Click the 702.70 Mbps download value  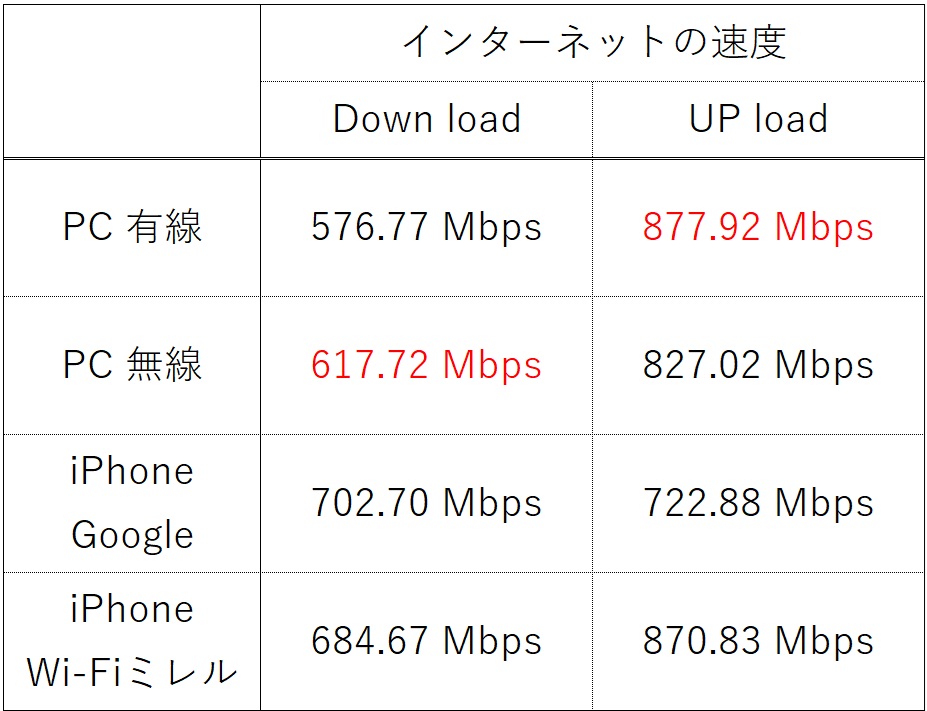426,503
